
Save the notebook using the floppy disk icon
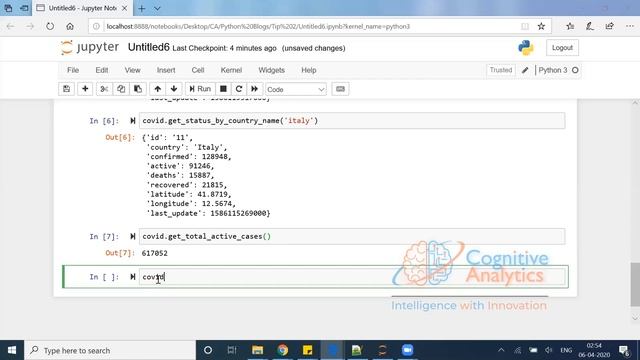67,89
